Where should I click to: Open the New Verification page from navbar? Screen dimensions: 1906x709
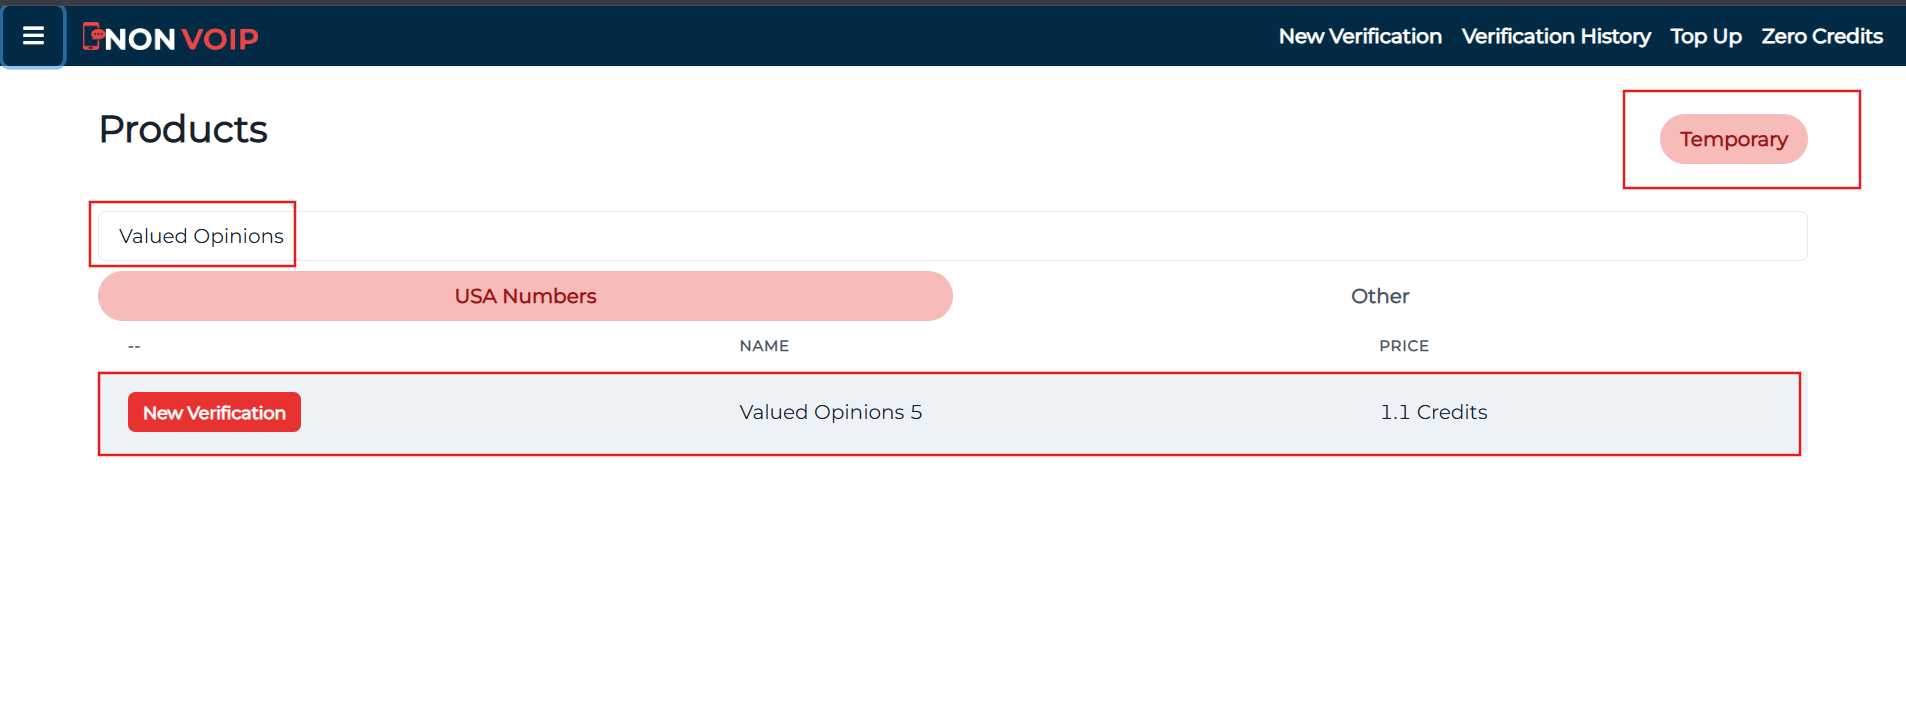[x=1359, y=36]
